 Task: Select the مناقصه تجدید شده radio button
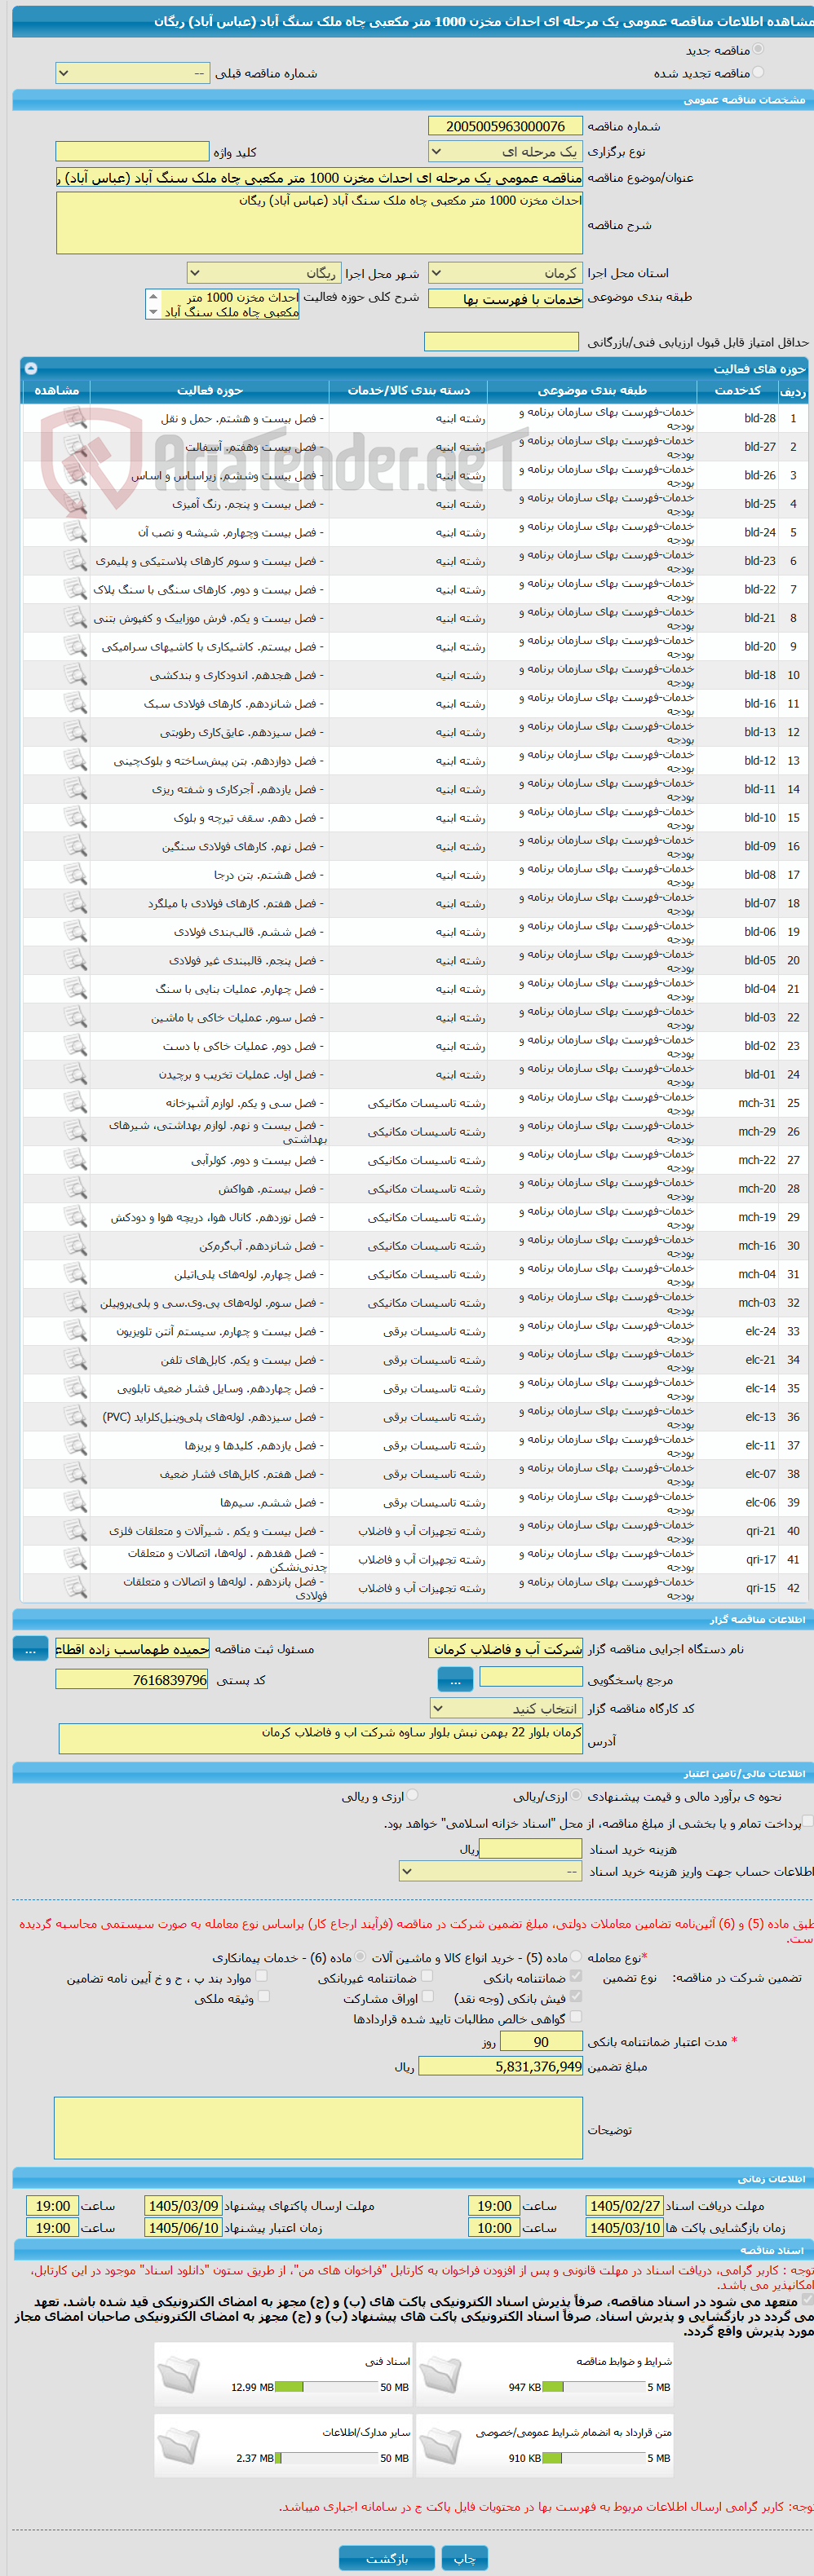point(757,72)
